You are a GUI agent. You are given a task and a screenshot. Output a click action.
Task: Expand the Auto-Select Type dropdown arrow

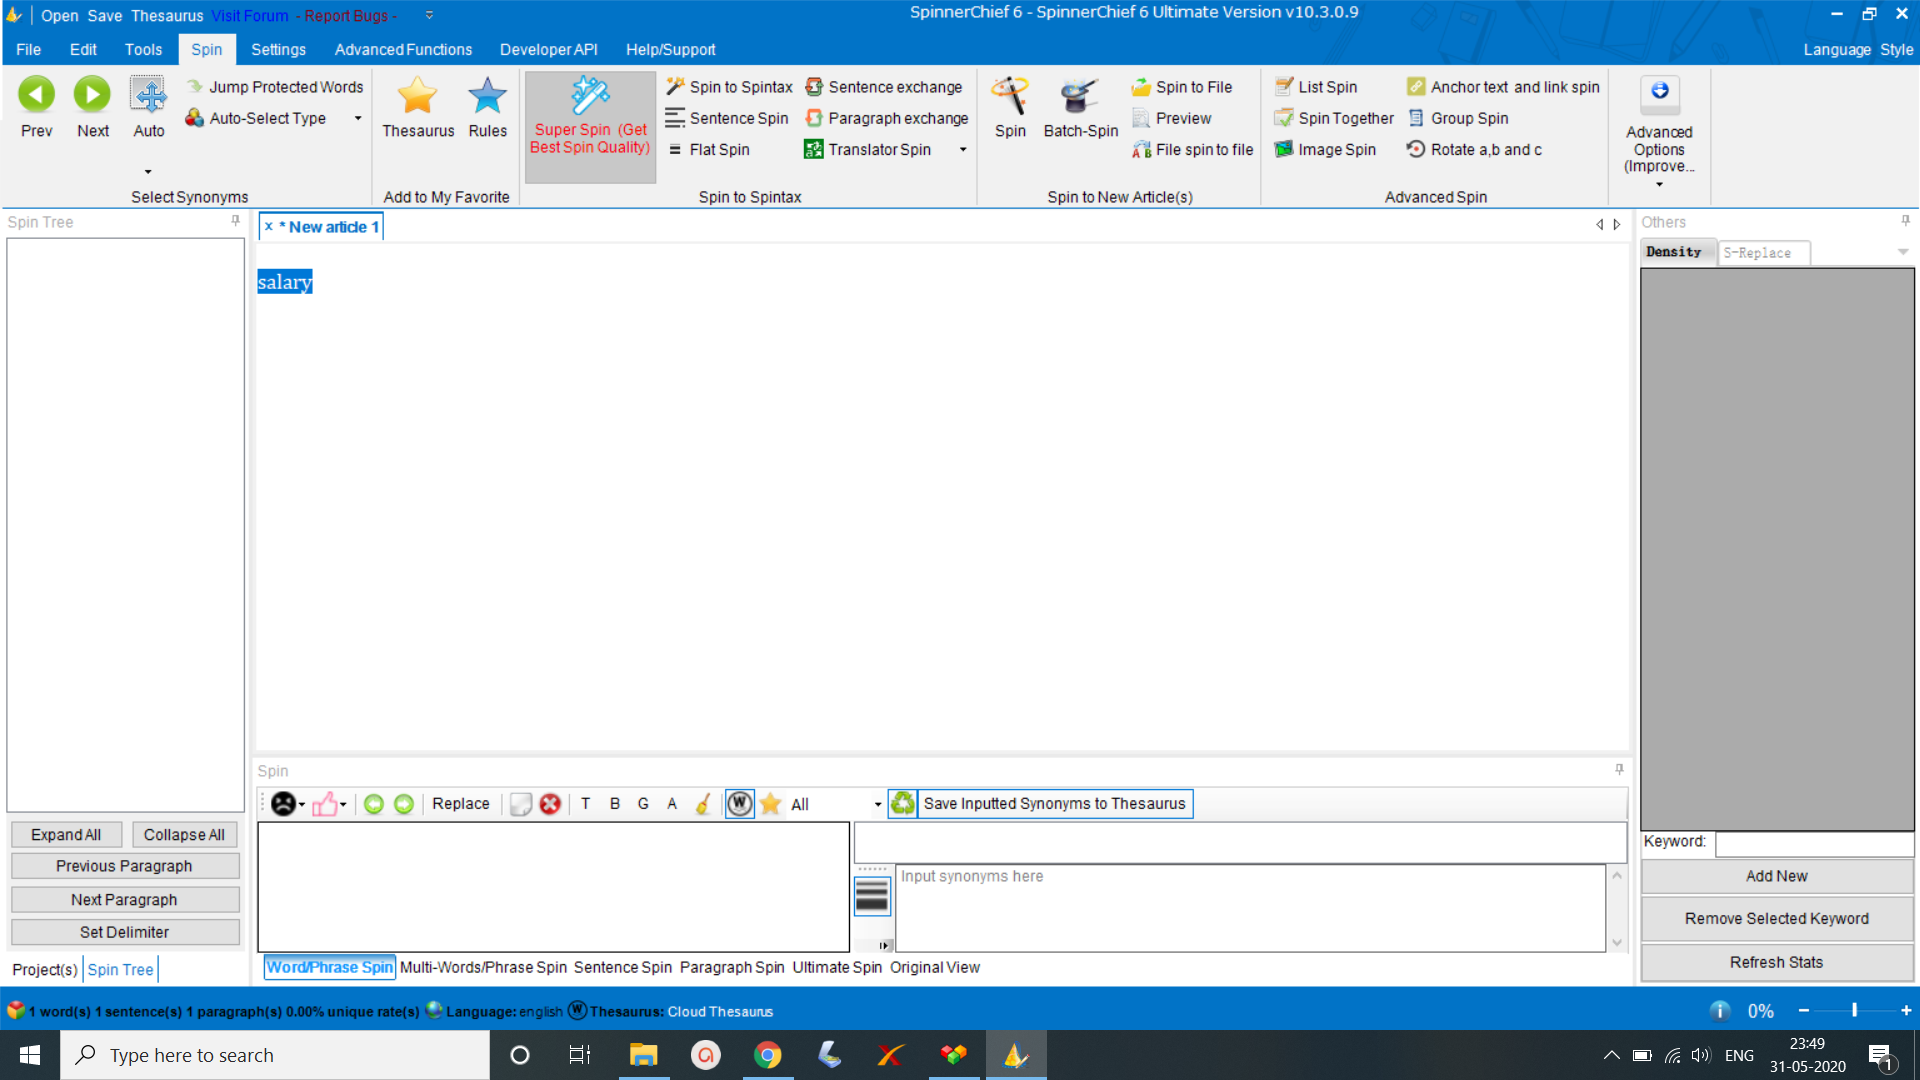coord(358,118)
